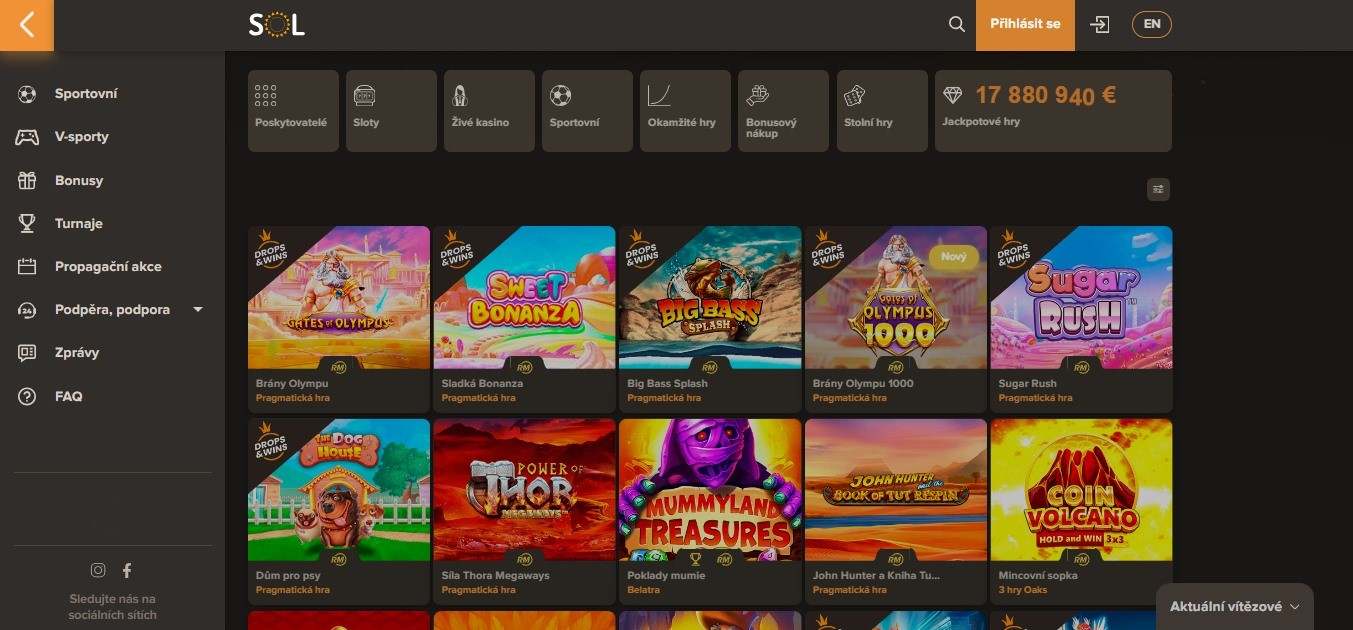Click the gift icon beside Bonusy
Image resolution: width=1353 pixels, height=630 pixels.
coord(27,181)
